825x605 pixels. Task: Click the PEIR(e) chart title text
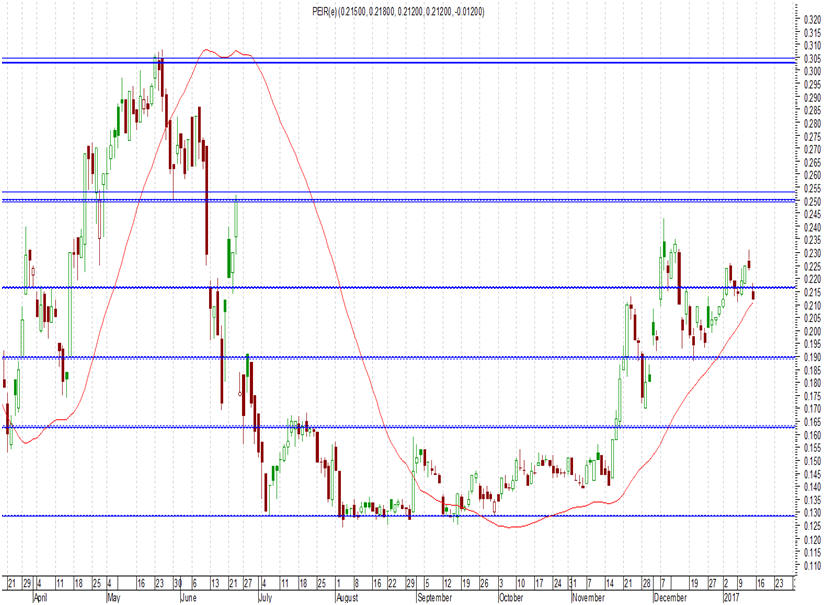398,11
